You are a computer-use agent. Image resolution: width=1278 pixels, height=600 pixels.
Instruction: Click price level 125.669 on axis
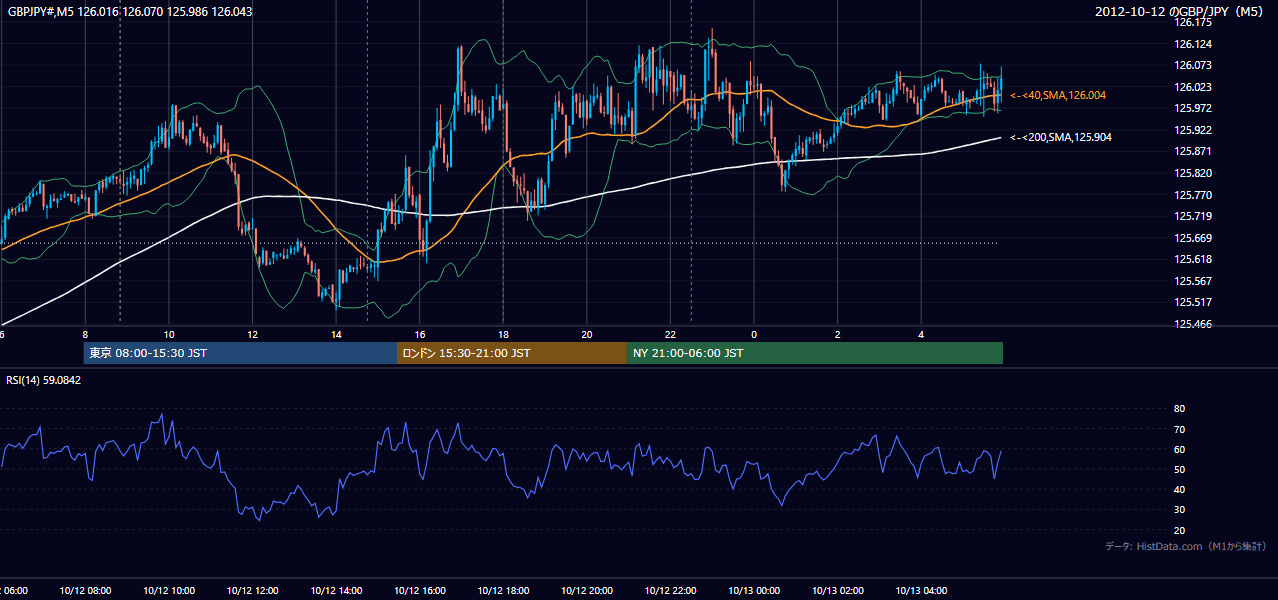click(1193, 238)
